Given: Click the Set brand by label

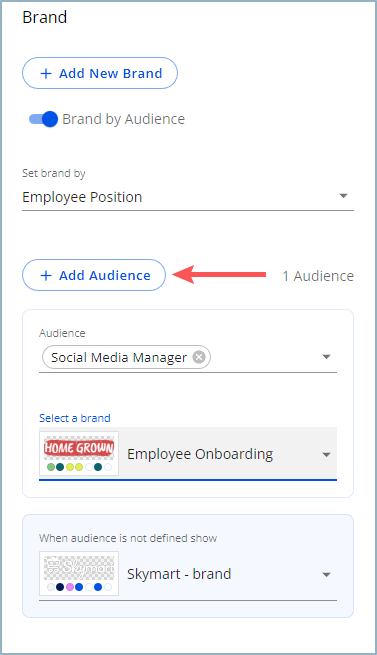Looking at the screenshot, I should (53, 173).
